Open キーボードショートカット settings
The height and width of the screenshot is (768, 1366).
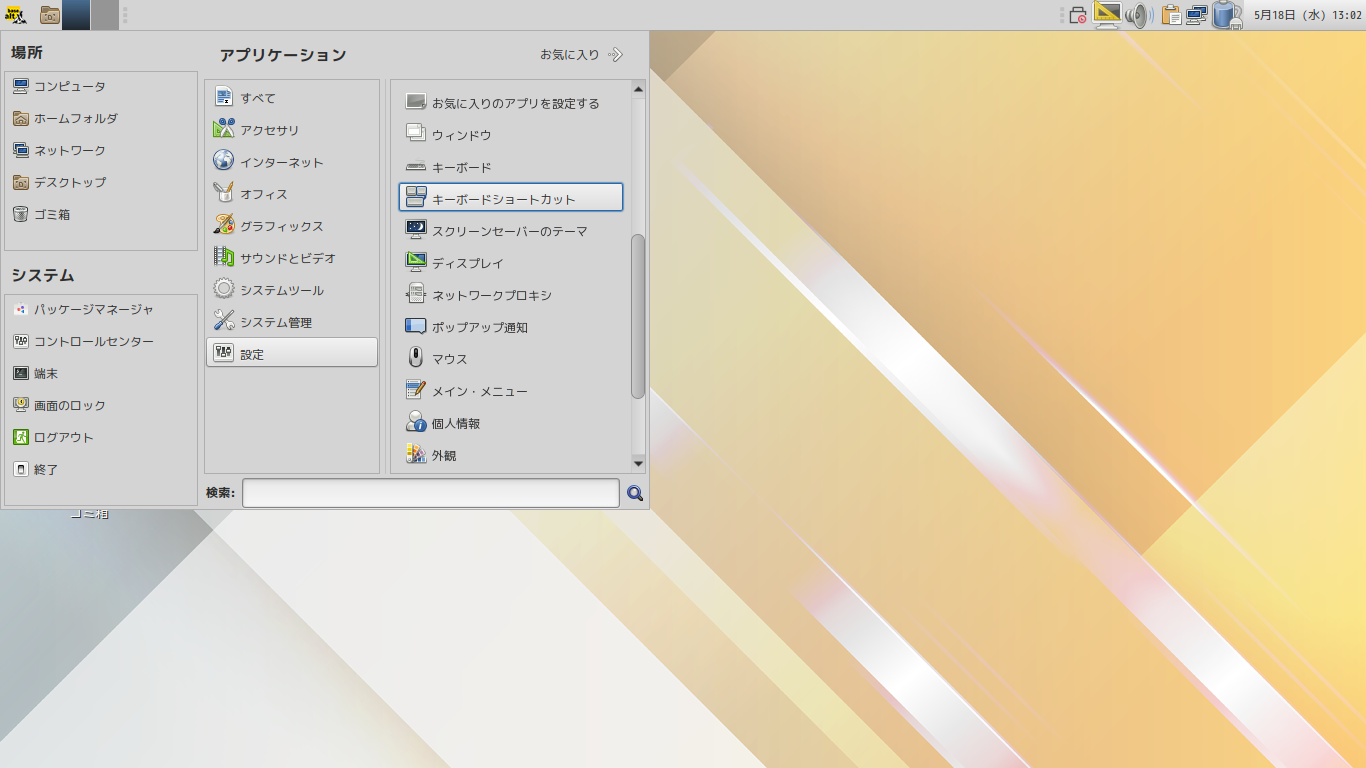pos(511,198)
